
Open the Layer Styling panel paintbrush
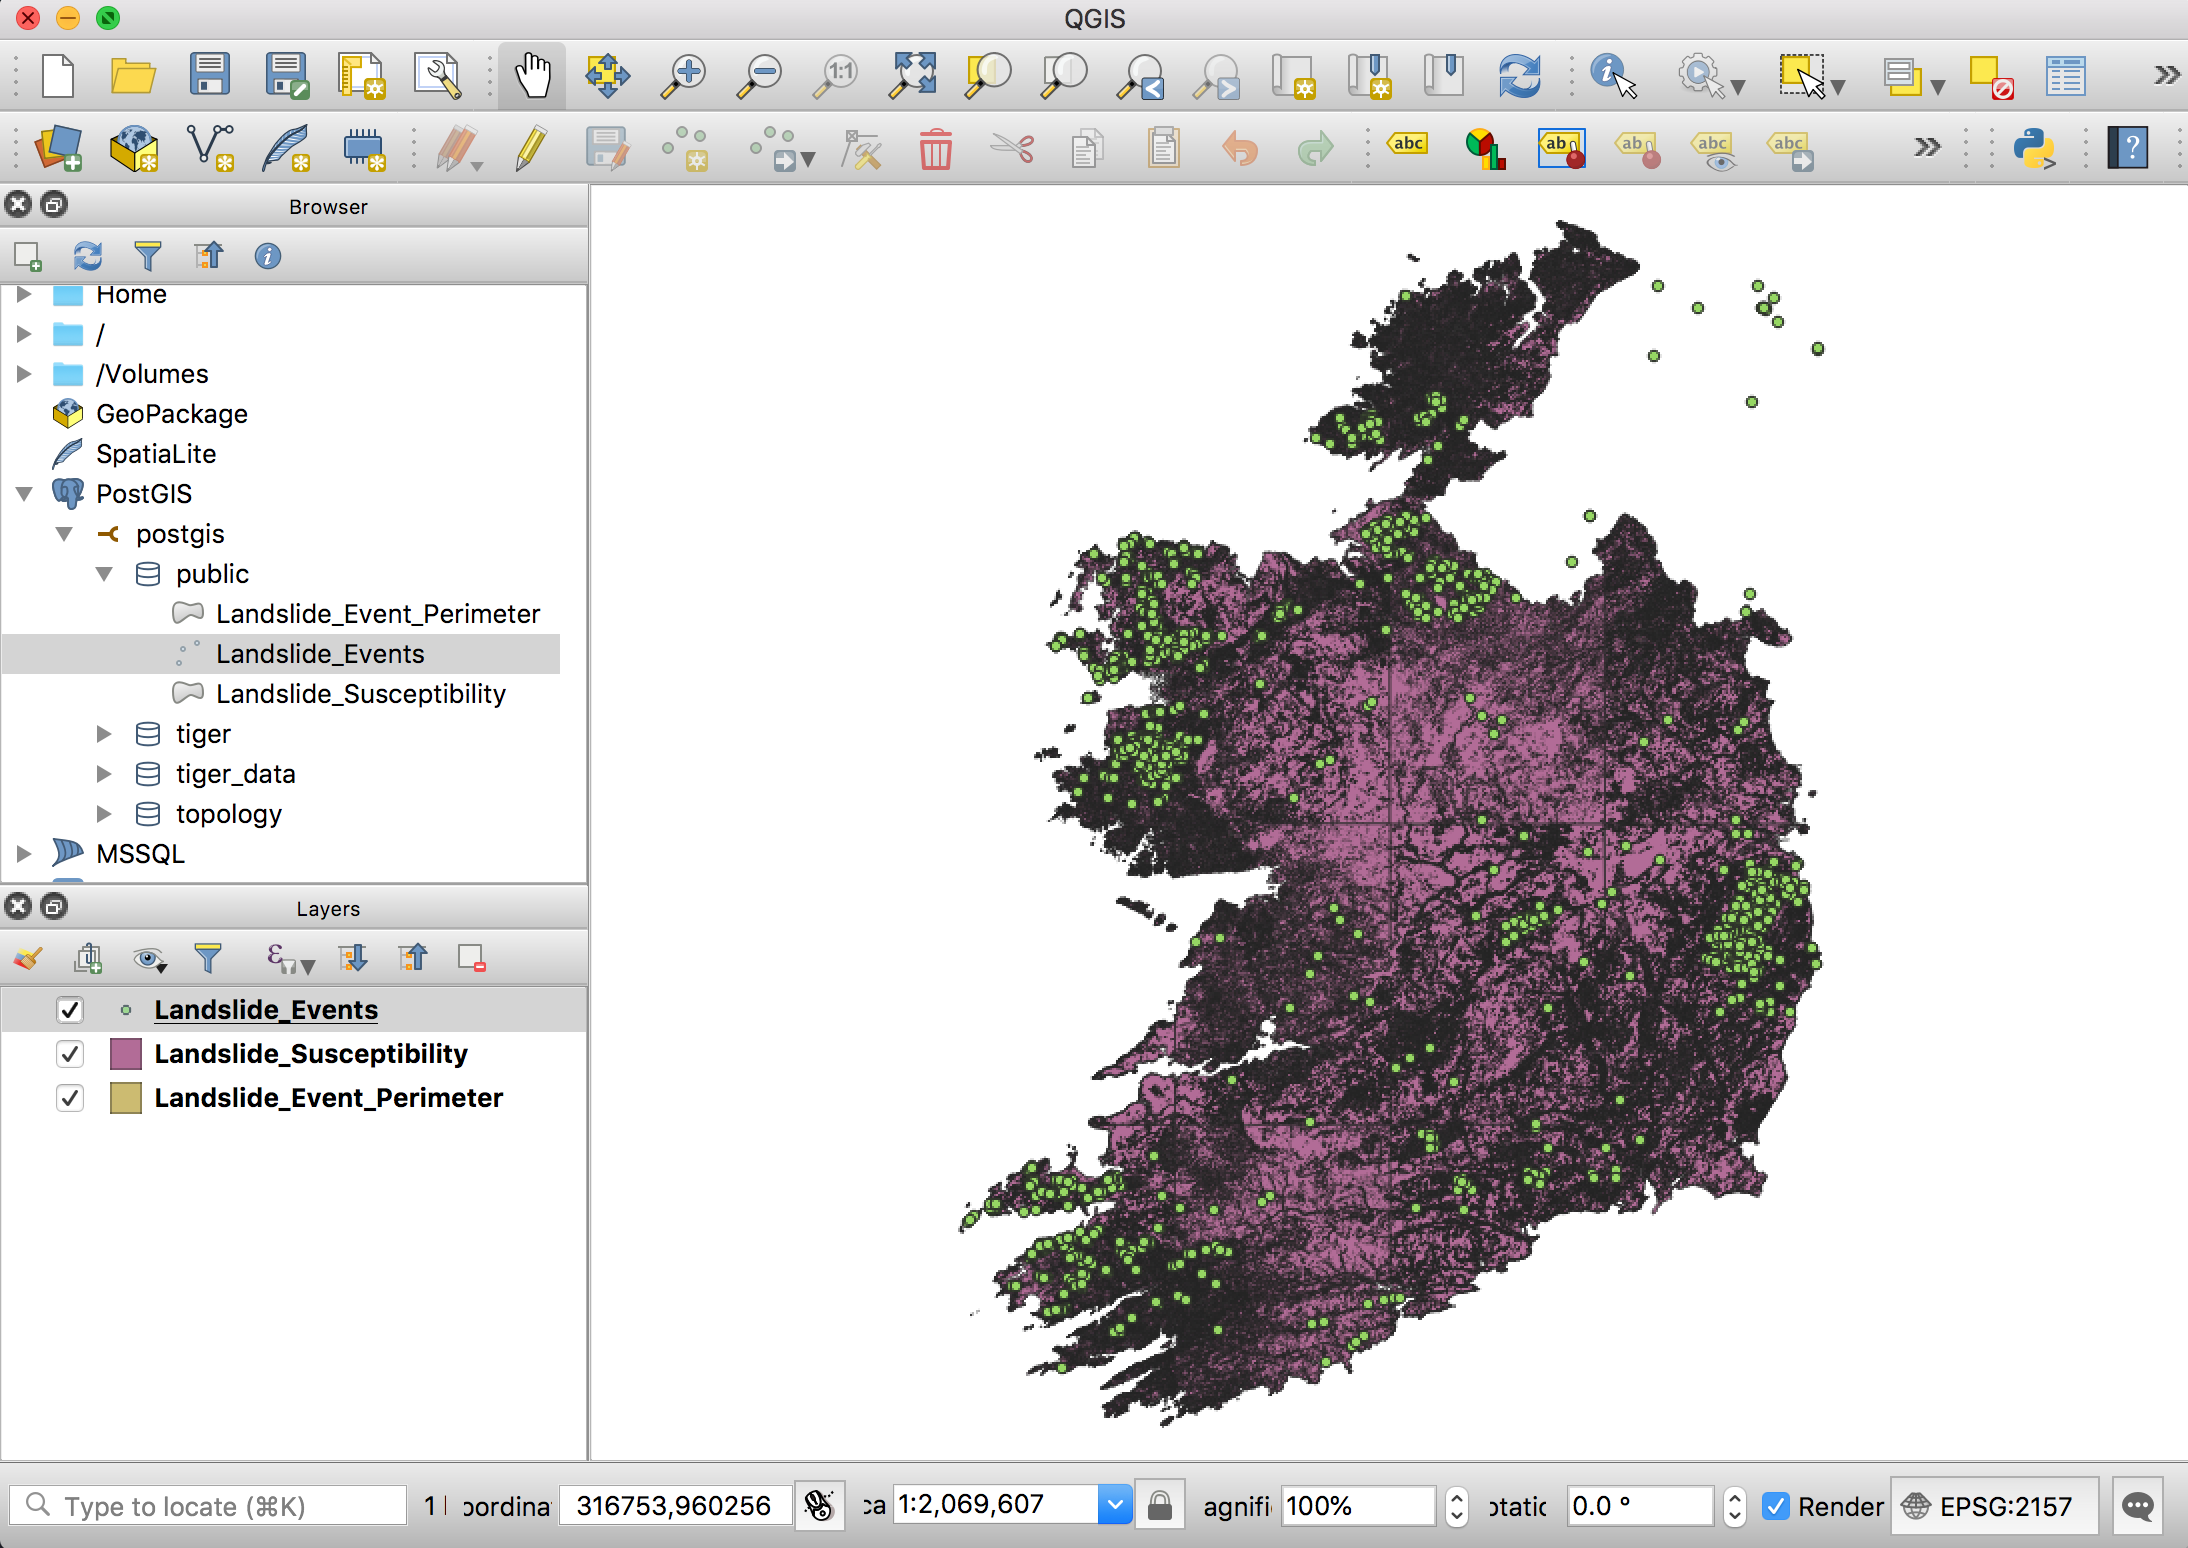27,958
